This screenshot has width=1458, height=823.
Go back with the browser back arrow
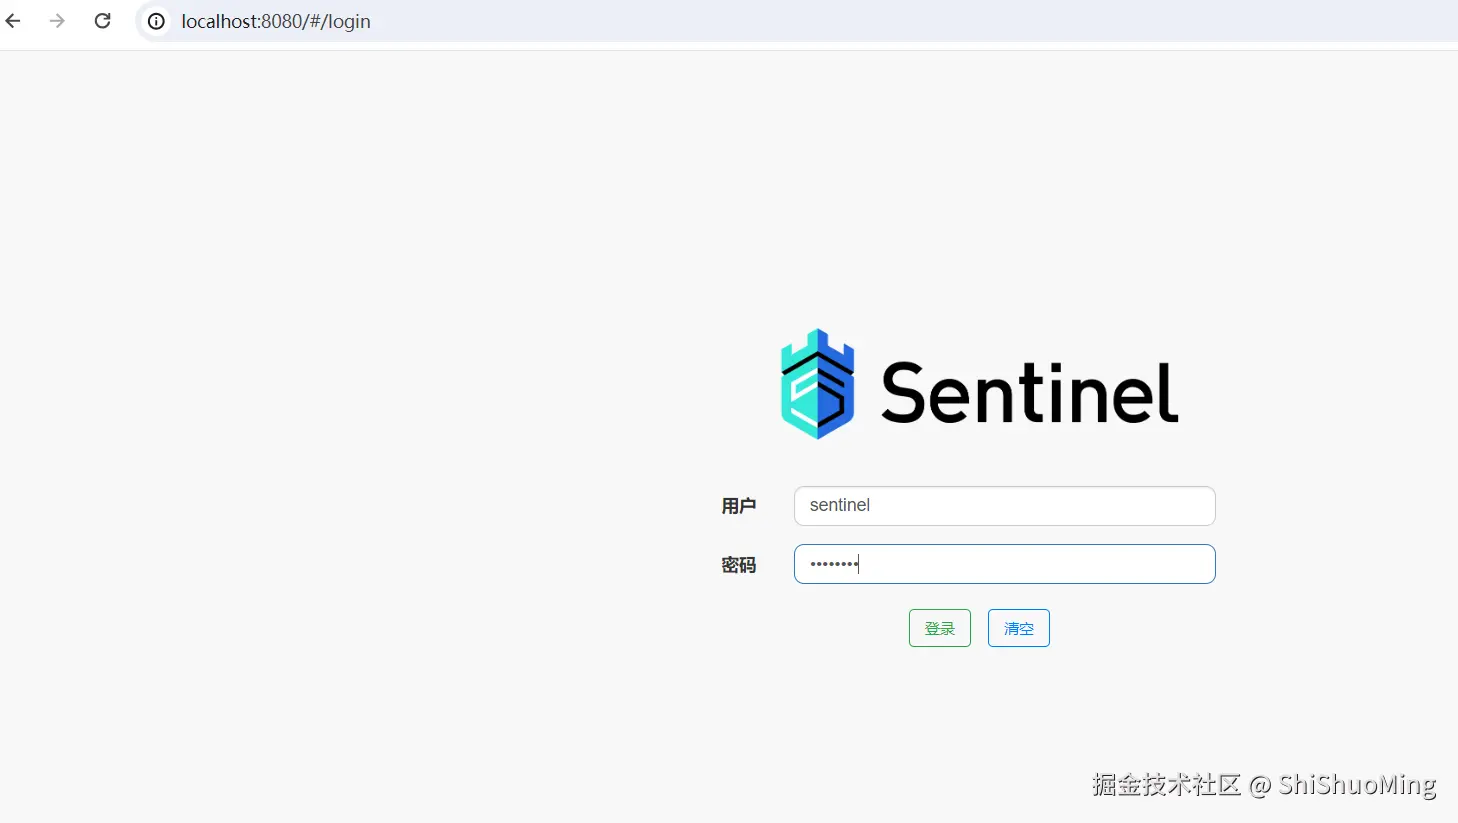(x=13, y=21)
